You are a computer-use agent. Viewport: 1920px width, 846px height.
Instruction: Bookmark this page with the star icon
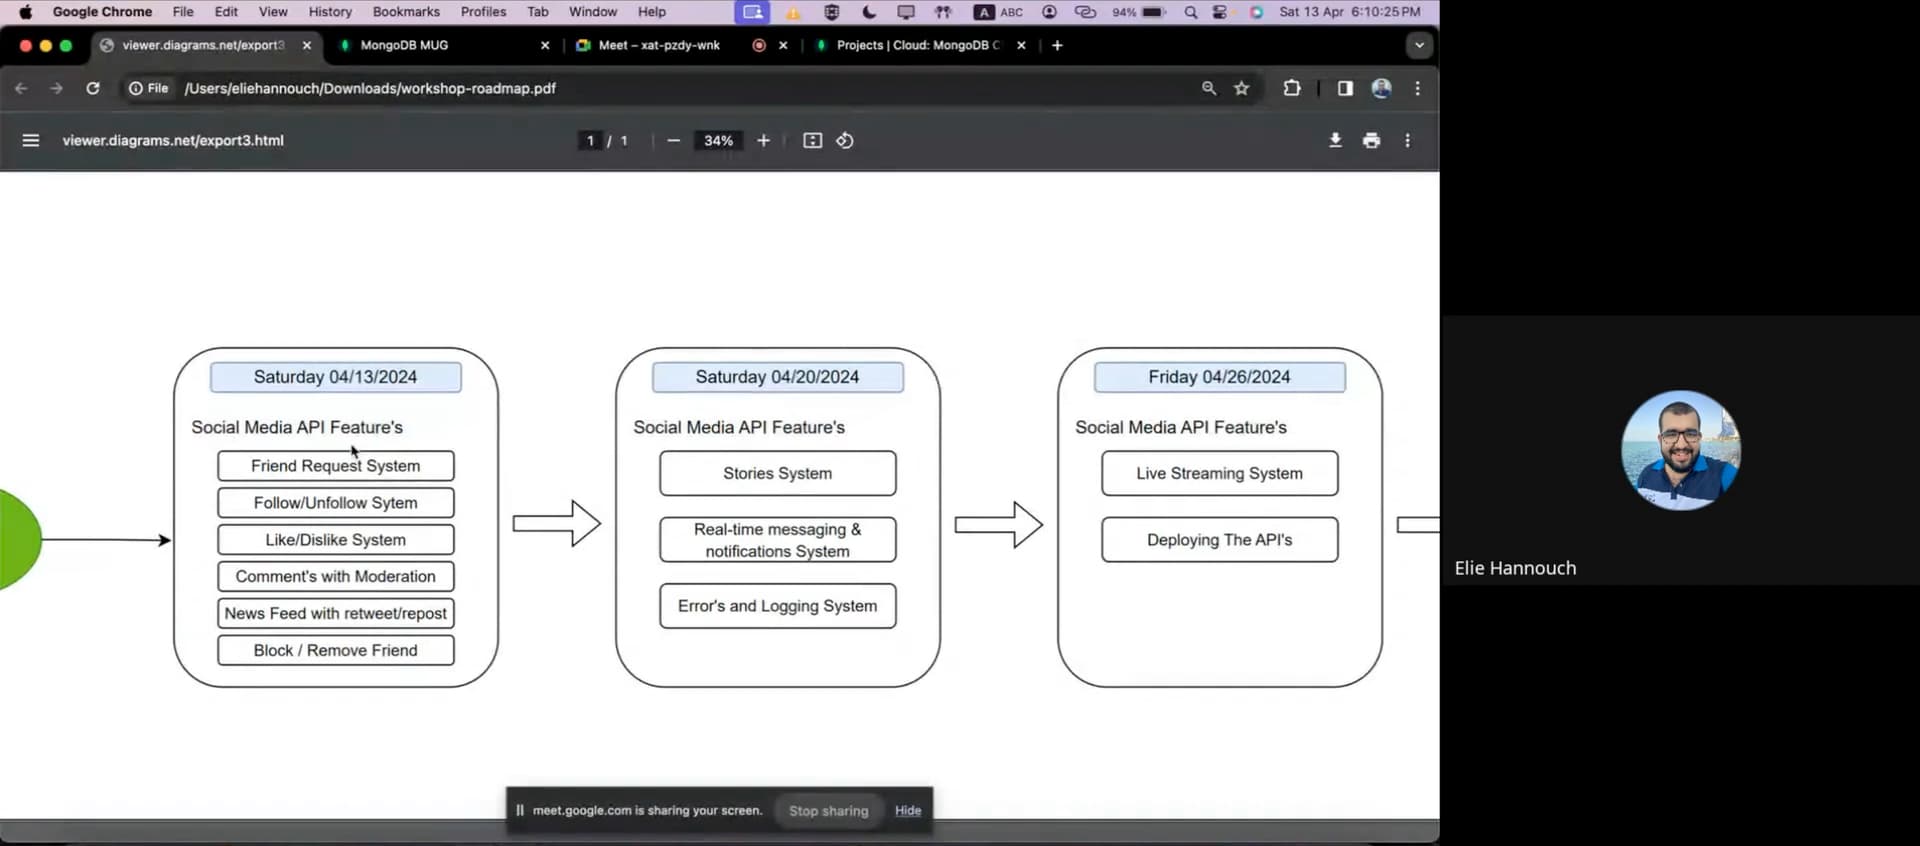(x=1241, y=88)
